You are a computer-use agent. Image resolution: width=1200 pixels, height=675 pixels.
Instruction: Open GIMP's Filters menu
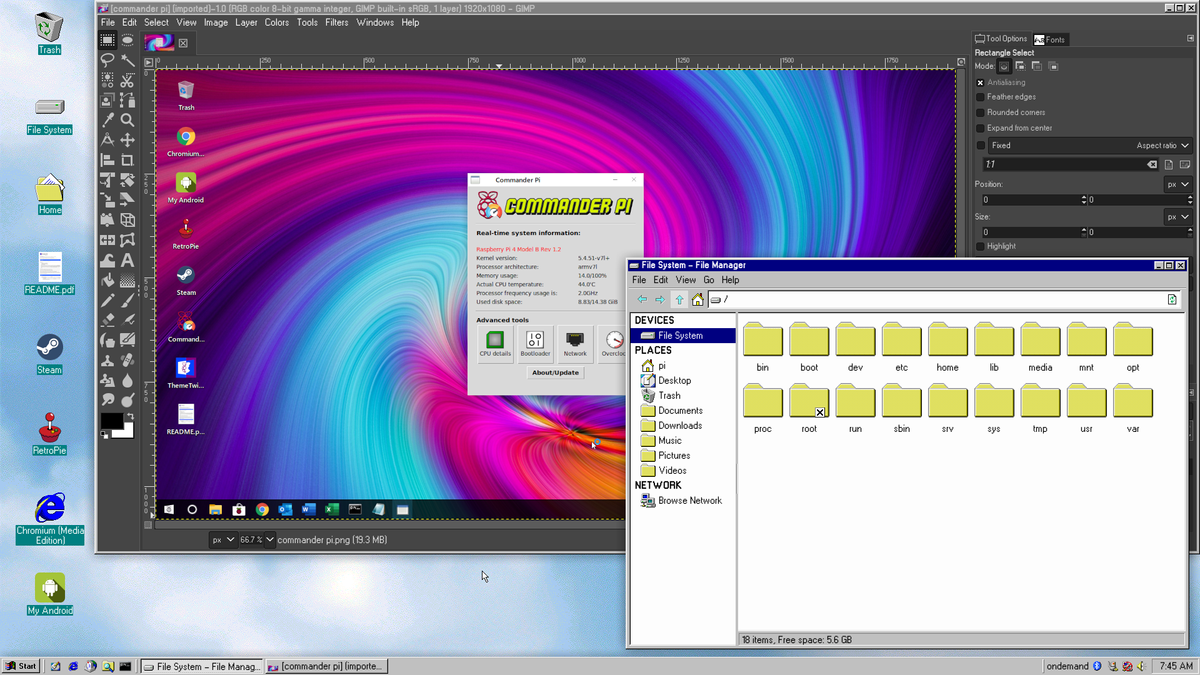[x=336, y=22]
